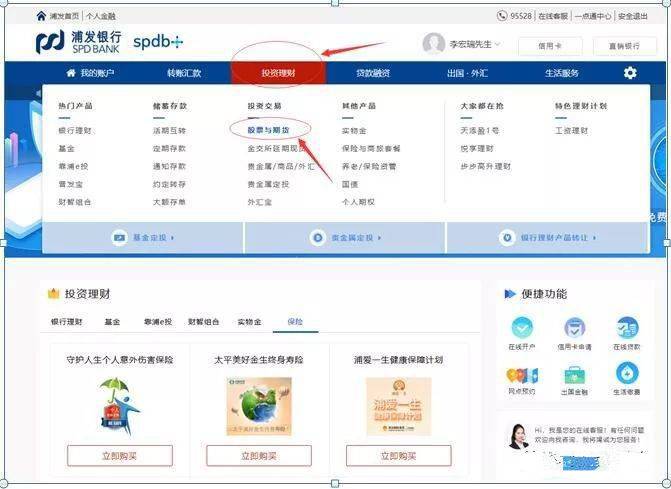
Task: Open 个人期权 under 其他产品
Action: (x=358, y=202)
